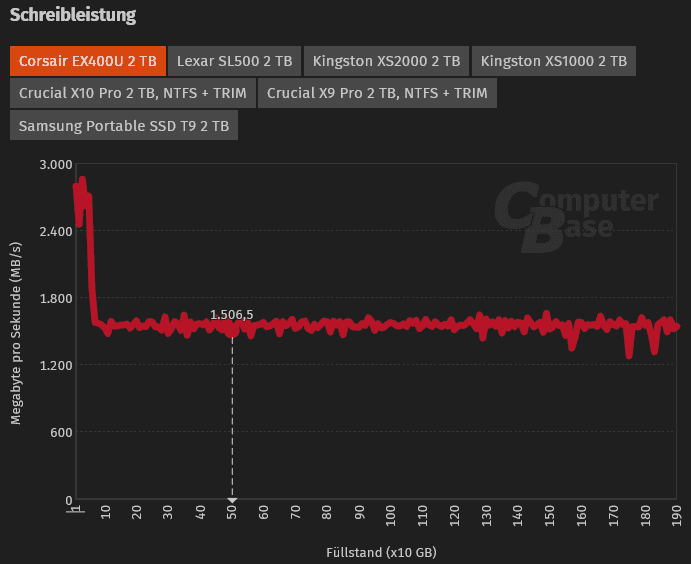Click the 60 x-axis tick label

[x=264, y=512]
